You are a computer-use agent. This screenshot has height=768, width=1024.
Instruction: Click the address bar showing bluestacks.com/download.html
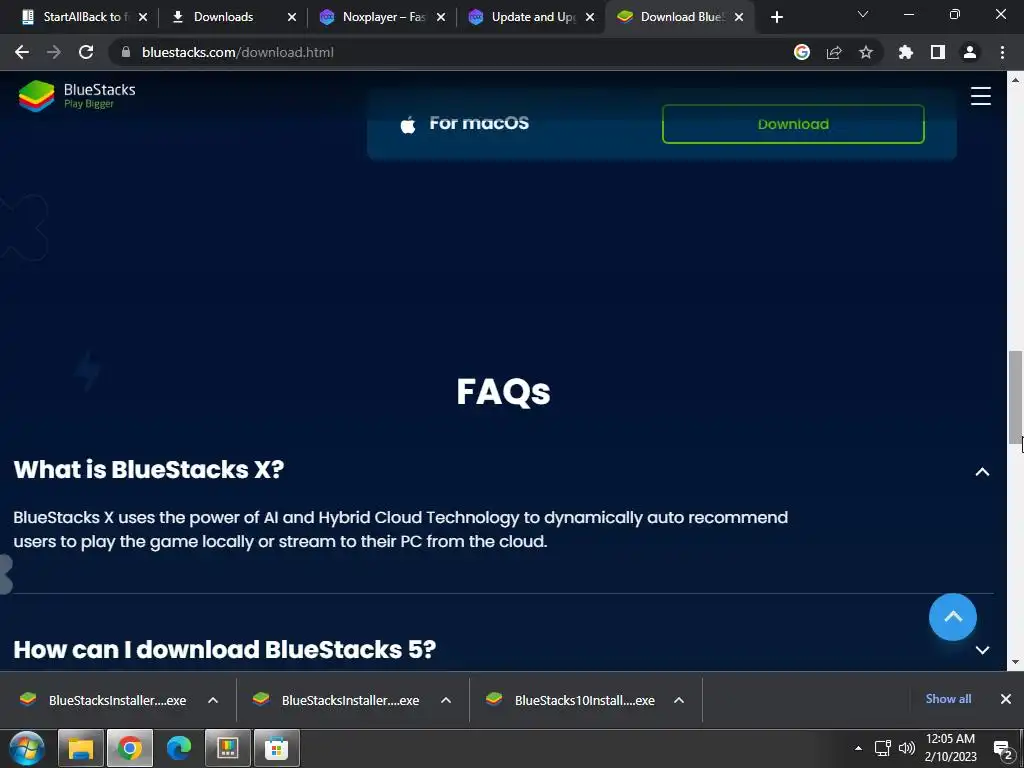click(x=451, y=52)
